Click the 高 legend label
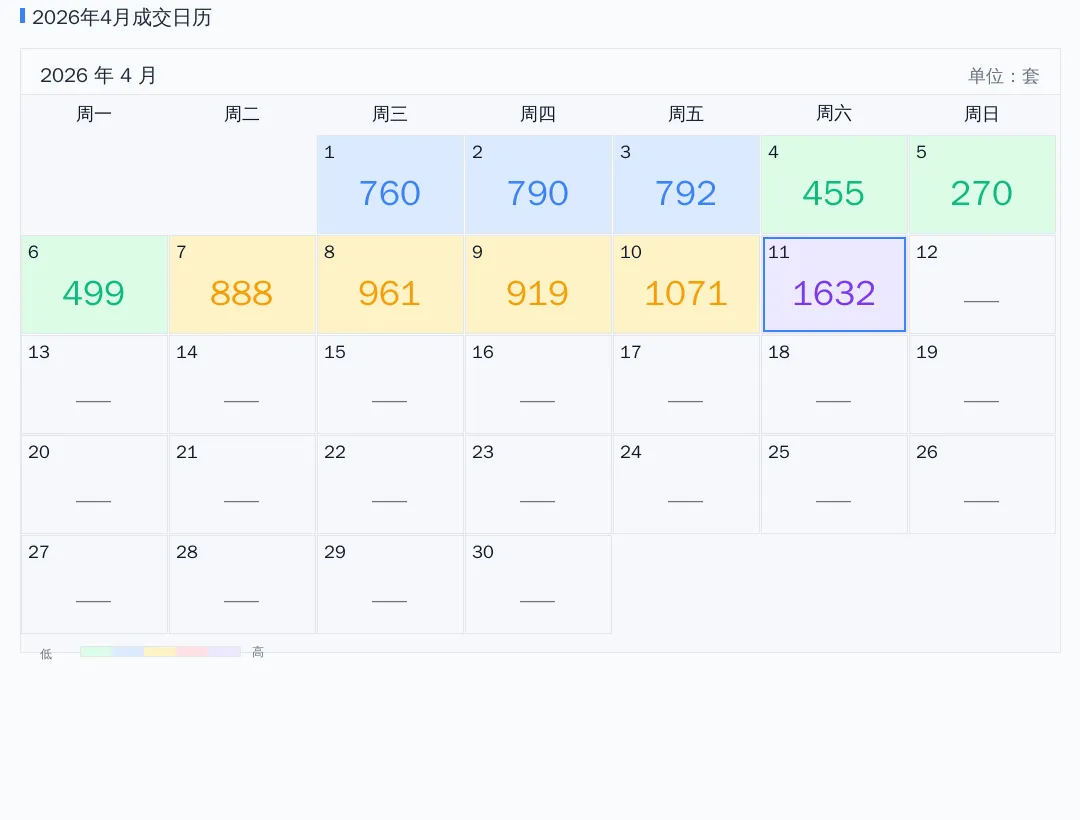The image size is (1080, 820). point(258,652)
